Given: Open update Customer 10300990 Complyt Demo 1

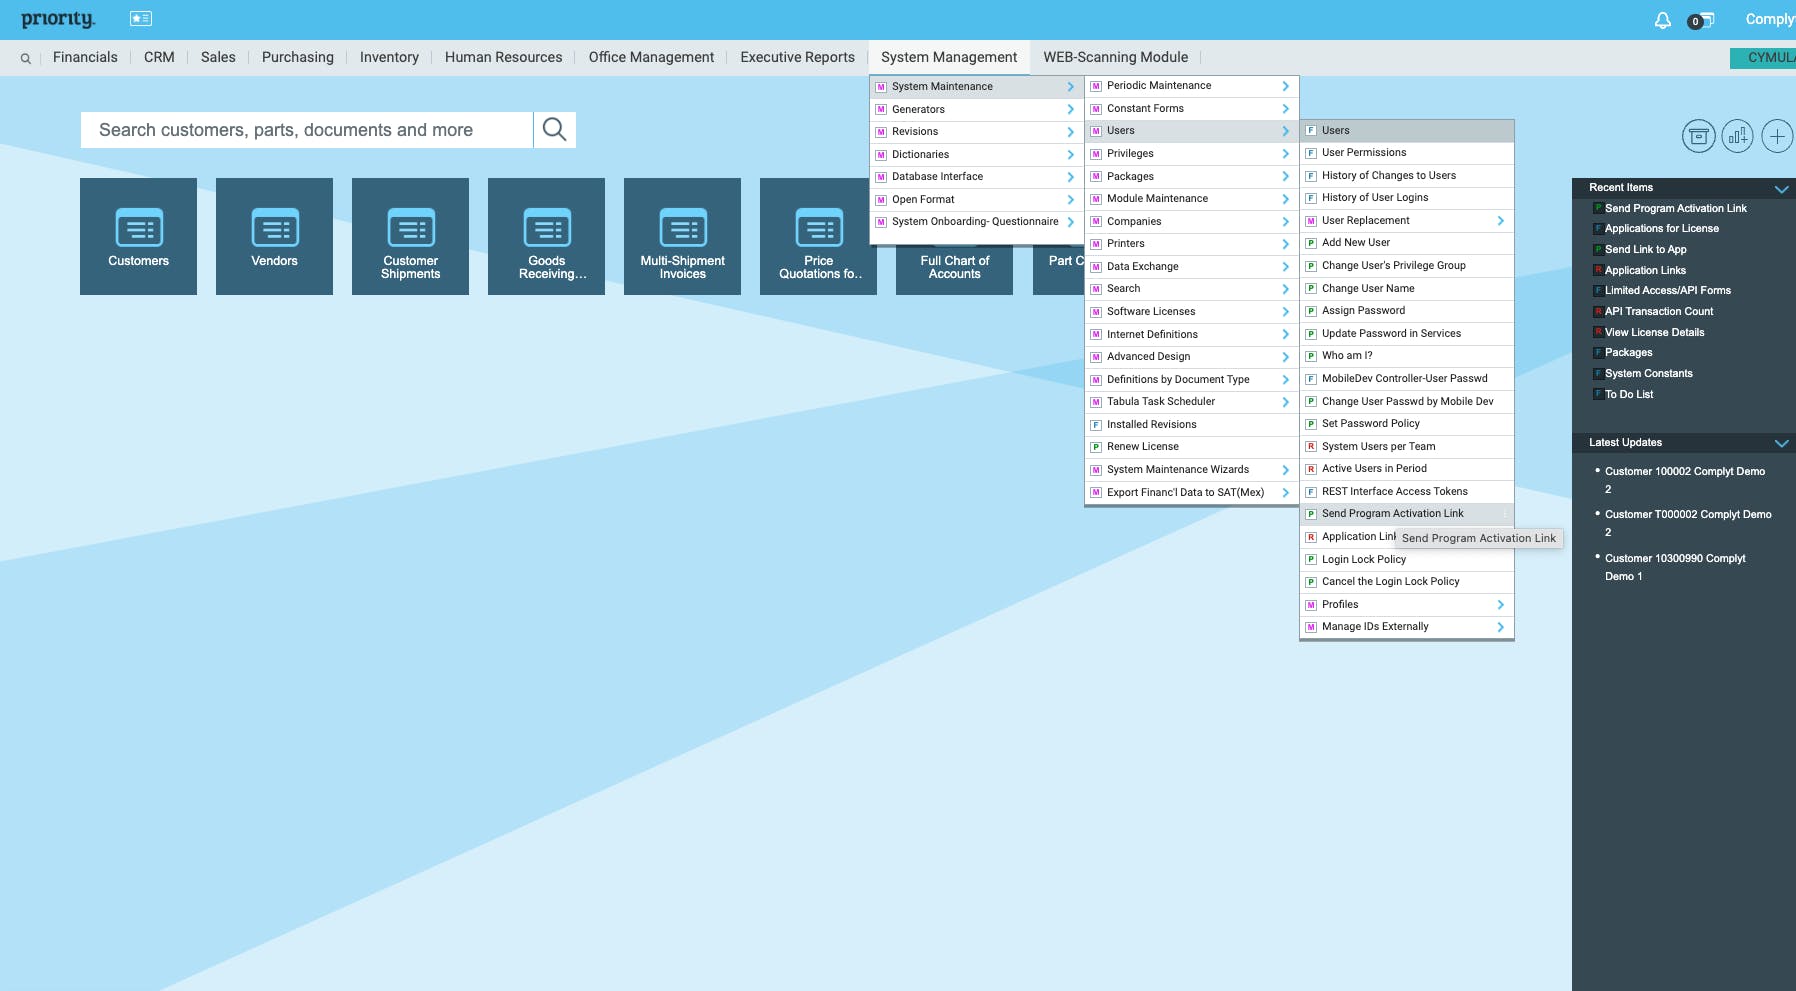Looking at the screenshot, I should click(1675, 568).
